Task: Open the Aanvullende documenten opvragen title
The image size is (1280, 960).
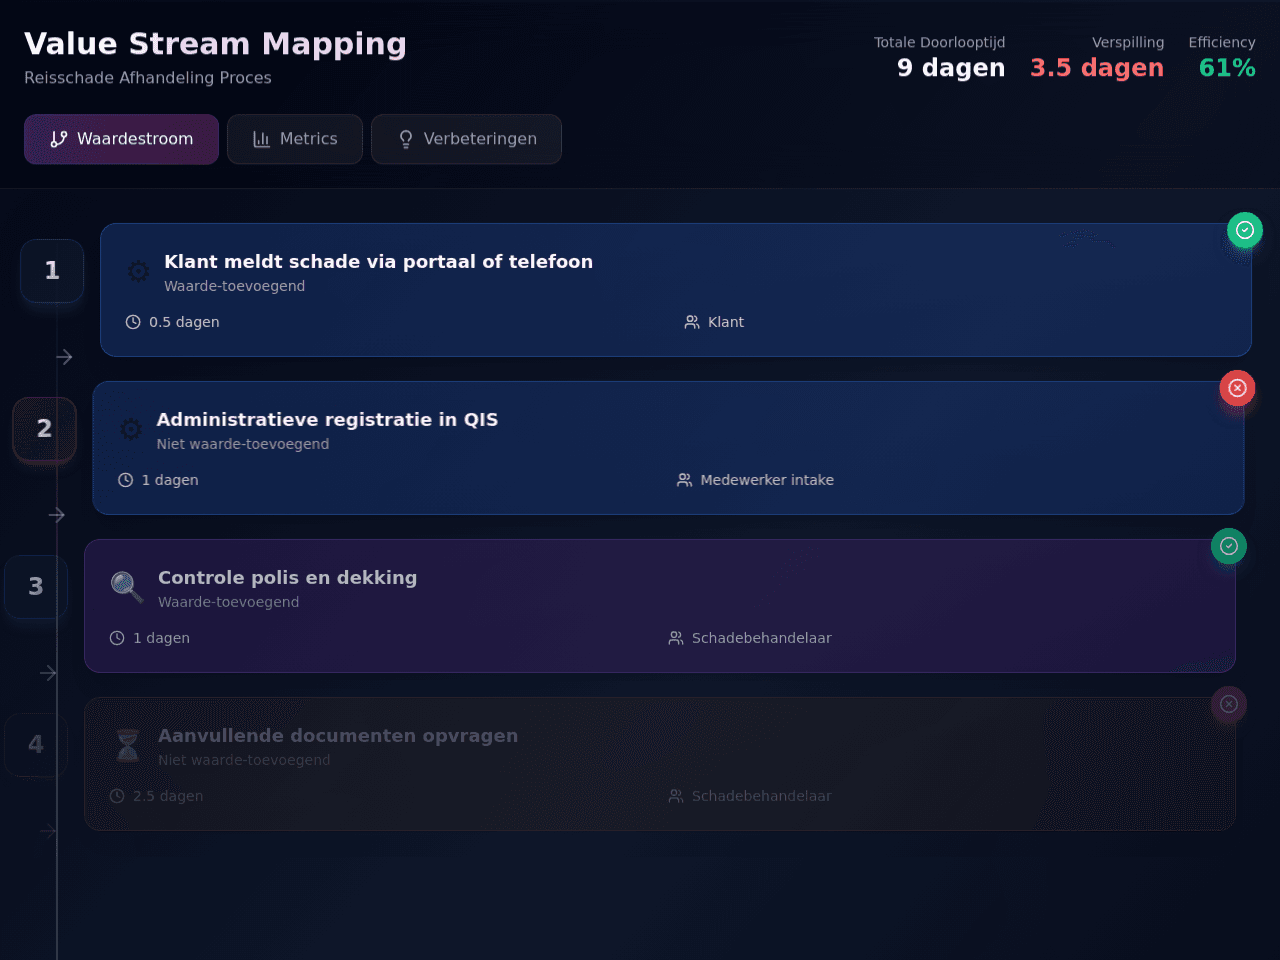Action: click(338, 736)
